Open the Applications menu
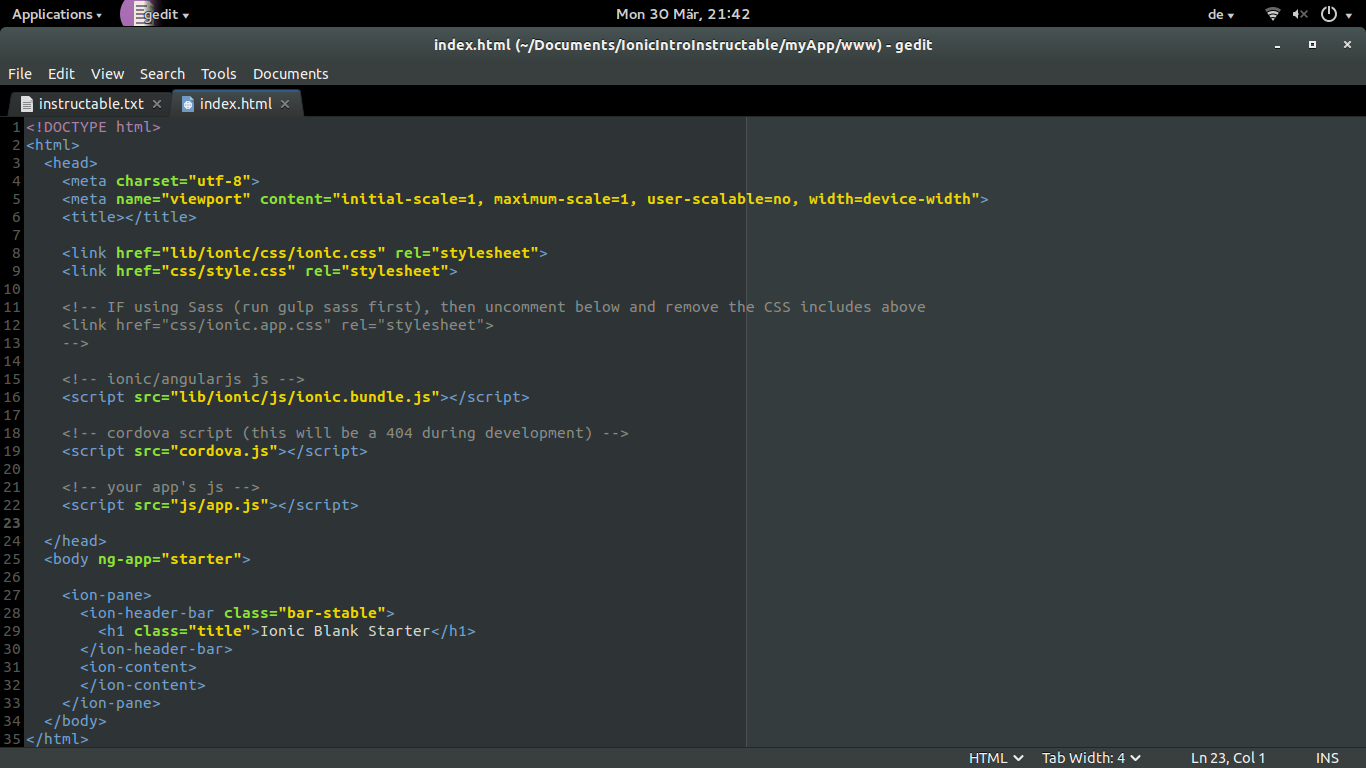1366x768 pixels. tap(57, 14)
